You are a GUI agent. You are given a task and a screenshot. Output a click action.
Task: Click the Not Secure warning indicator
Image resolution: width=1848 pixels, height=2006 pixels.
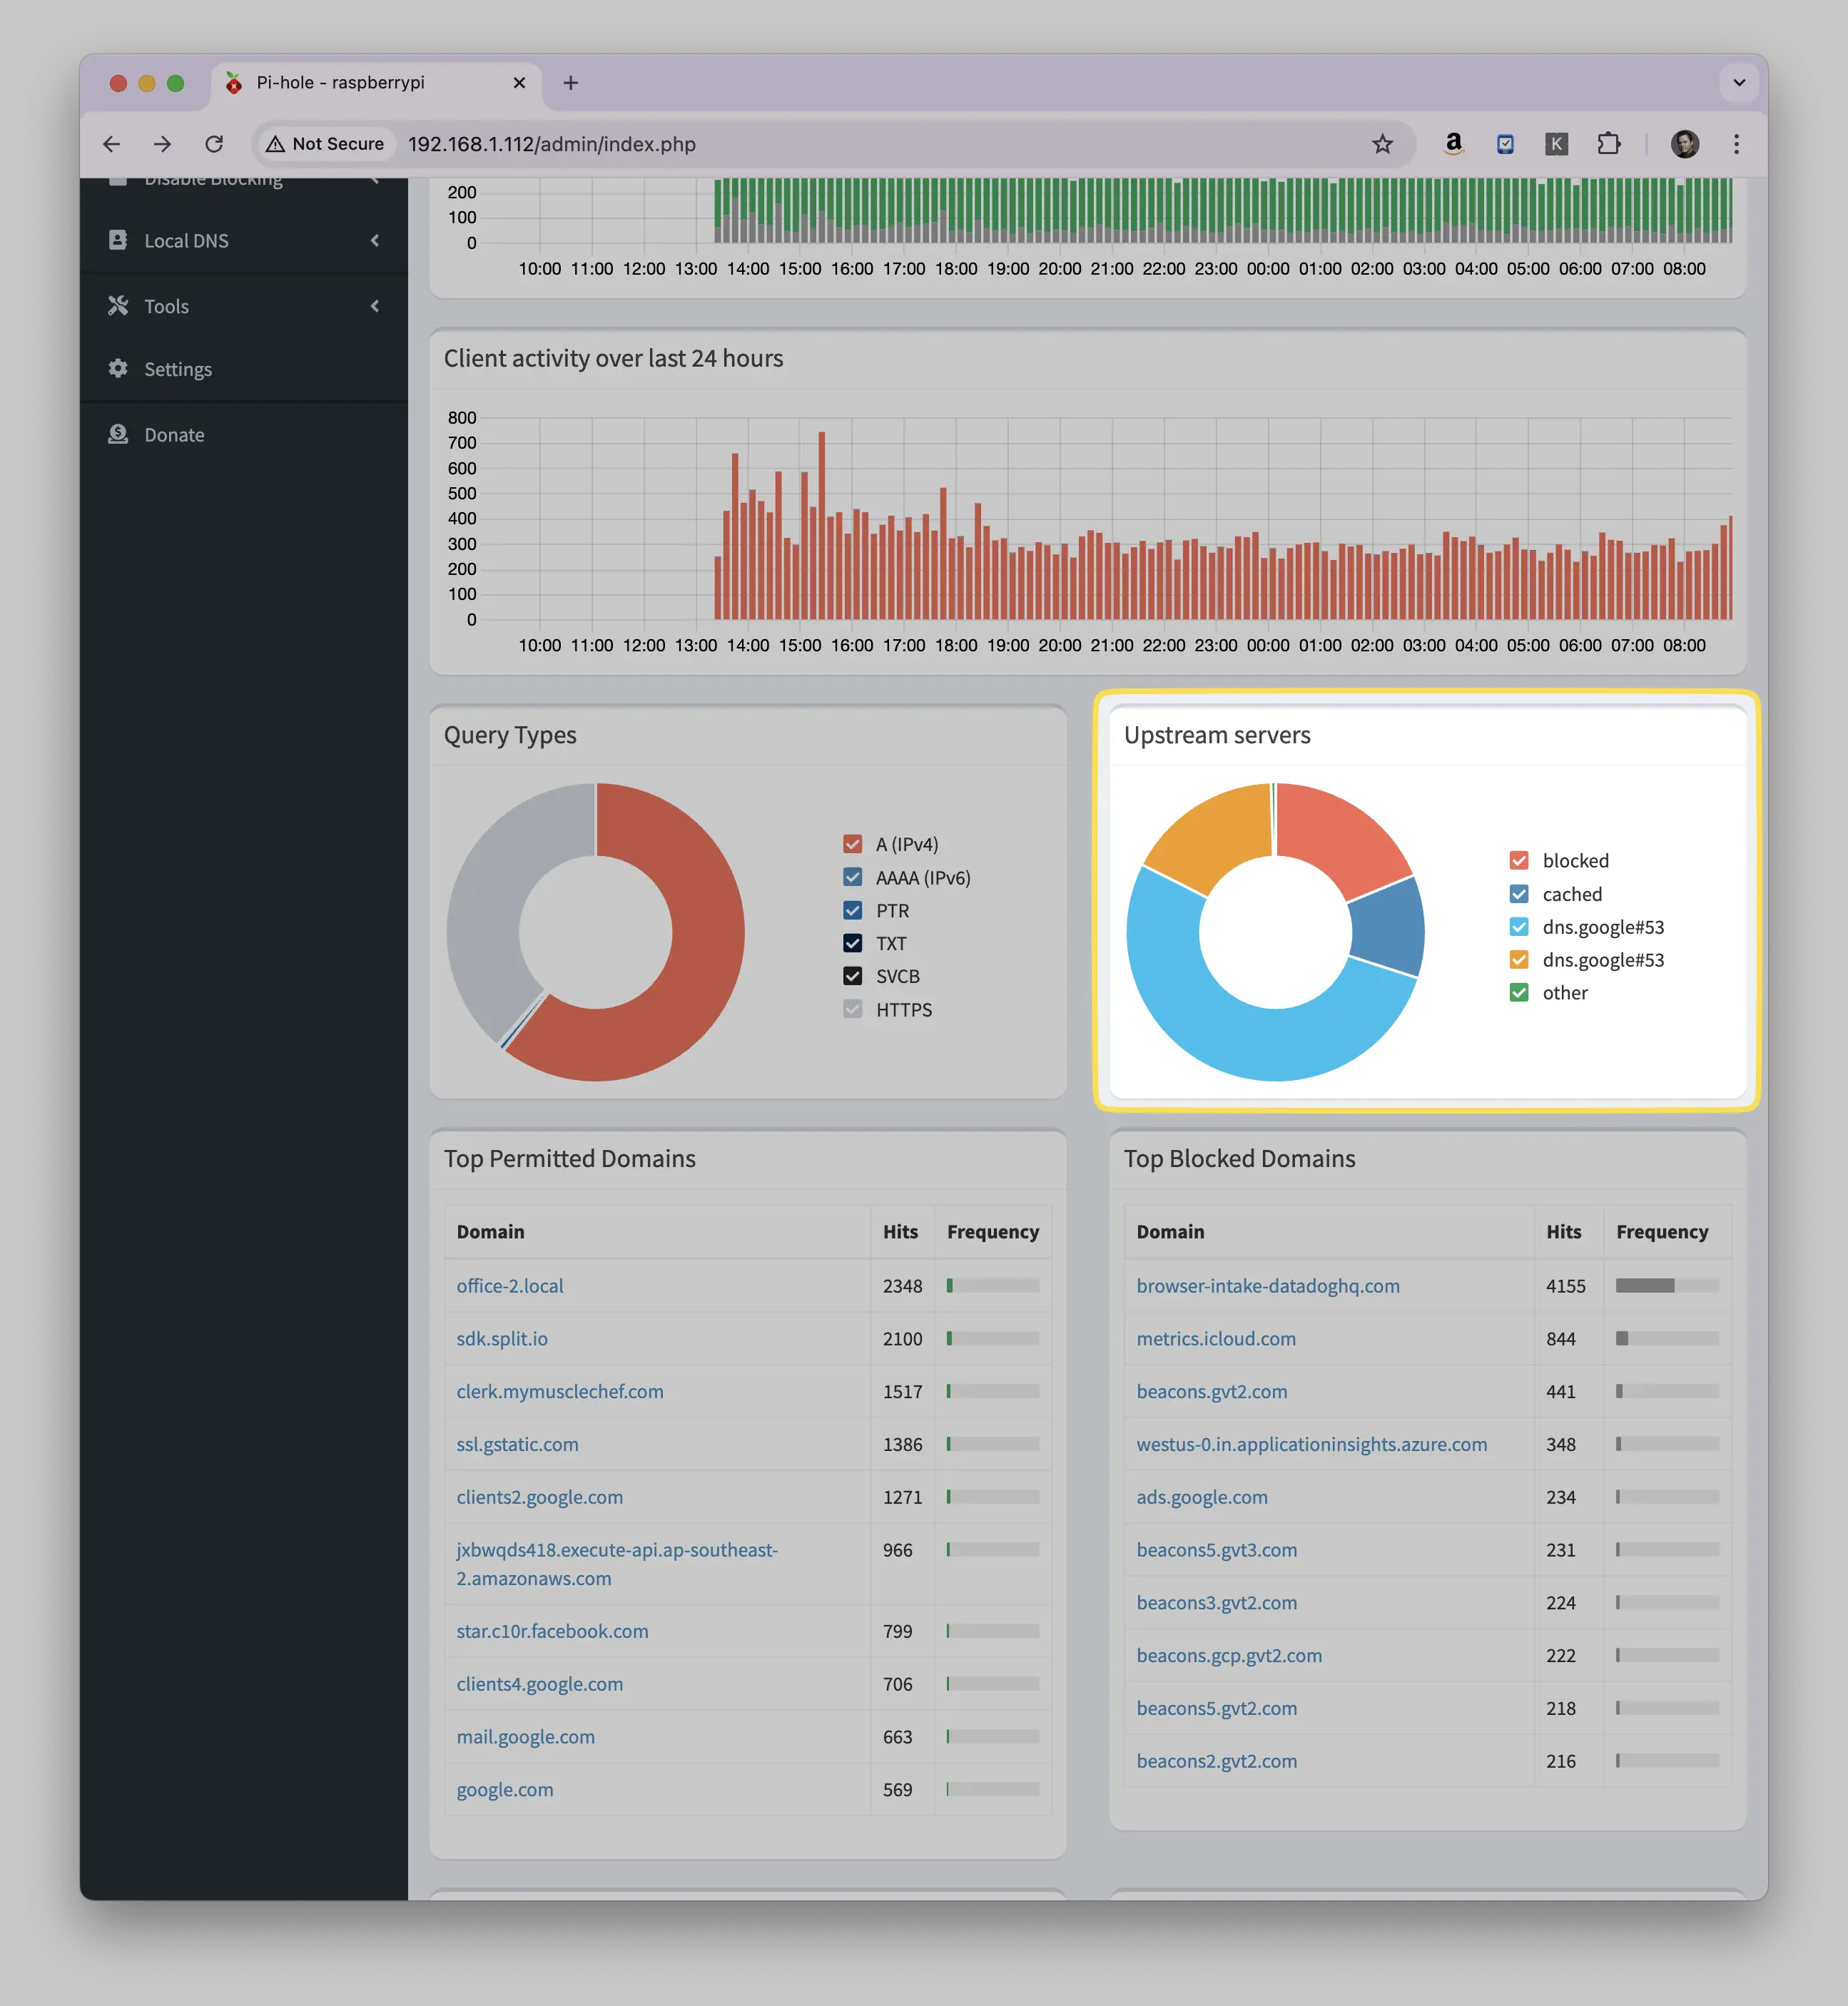(325, 144)
